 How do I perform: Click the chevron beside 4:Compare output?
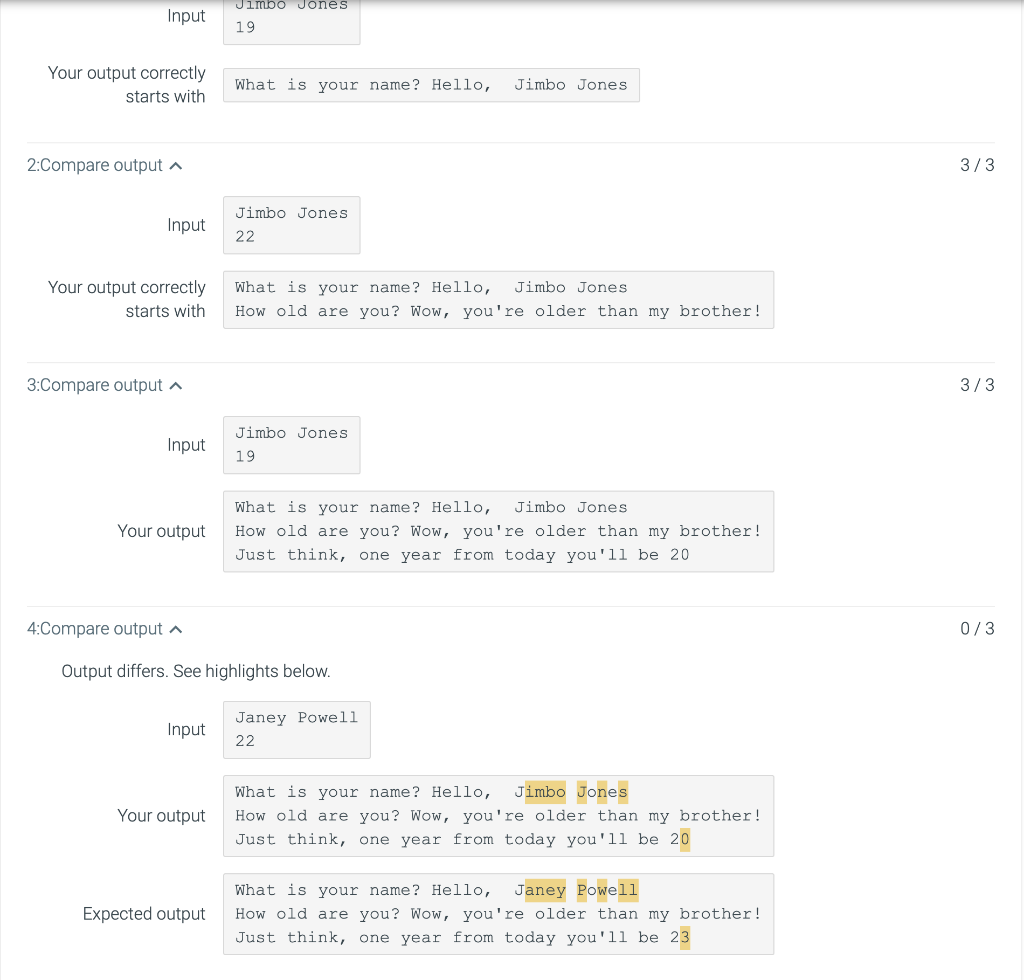(176, 629)
